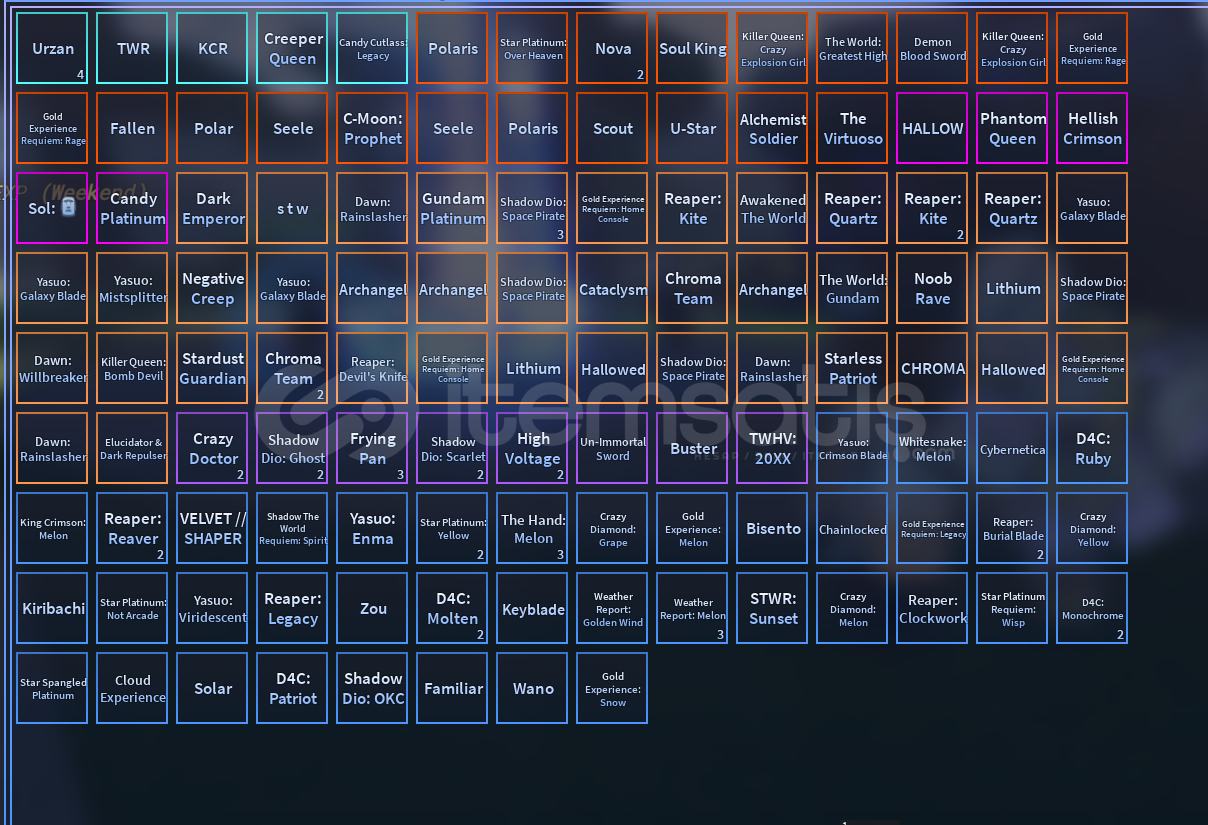Pick the Un-Immortal Sword item
Viewport: 1208px width, 825px height.
(x=612, y=448)
